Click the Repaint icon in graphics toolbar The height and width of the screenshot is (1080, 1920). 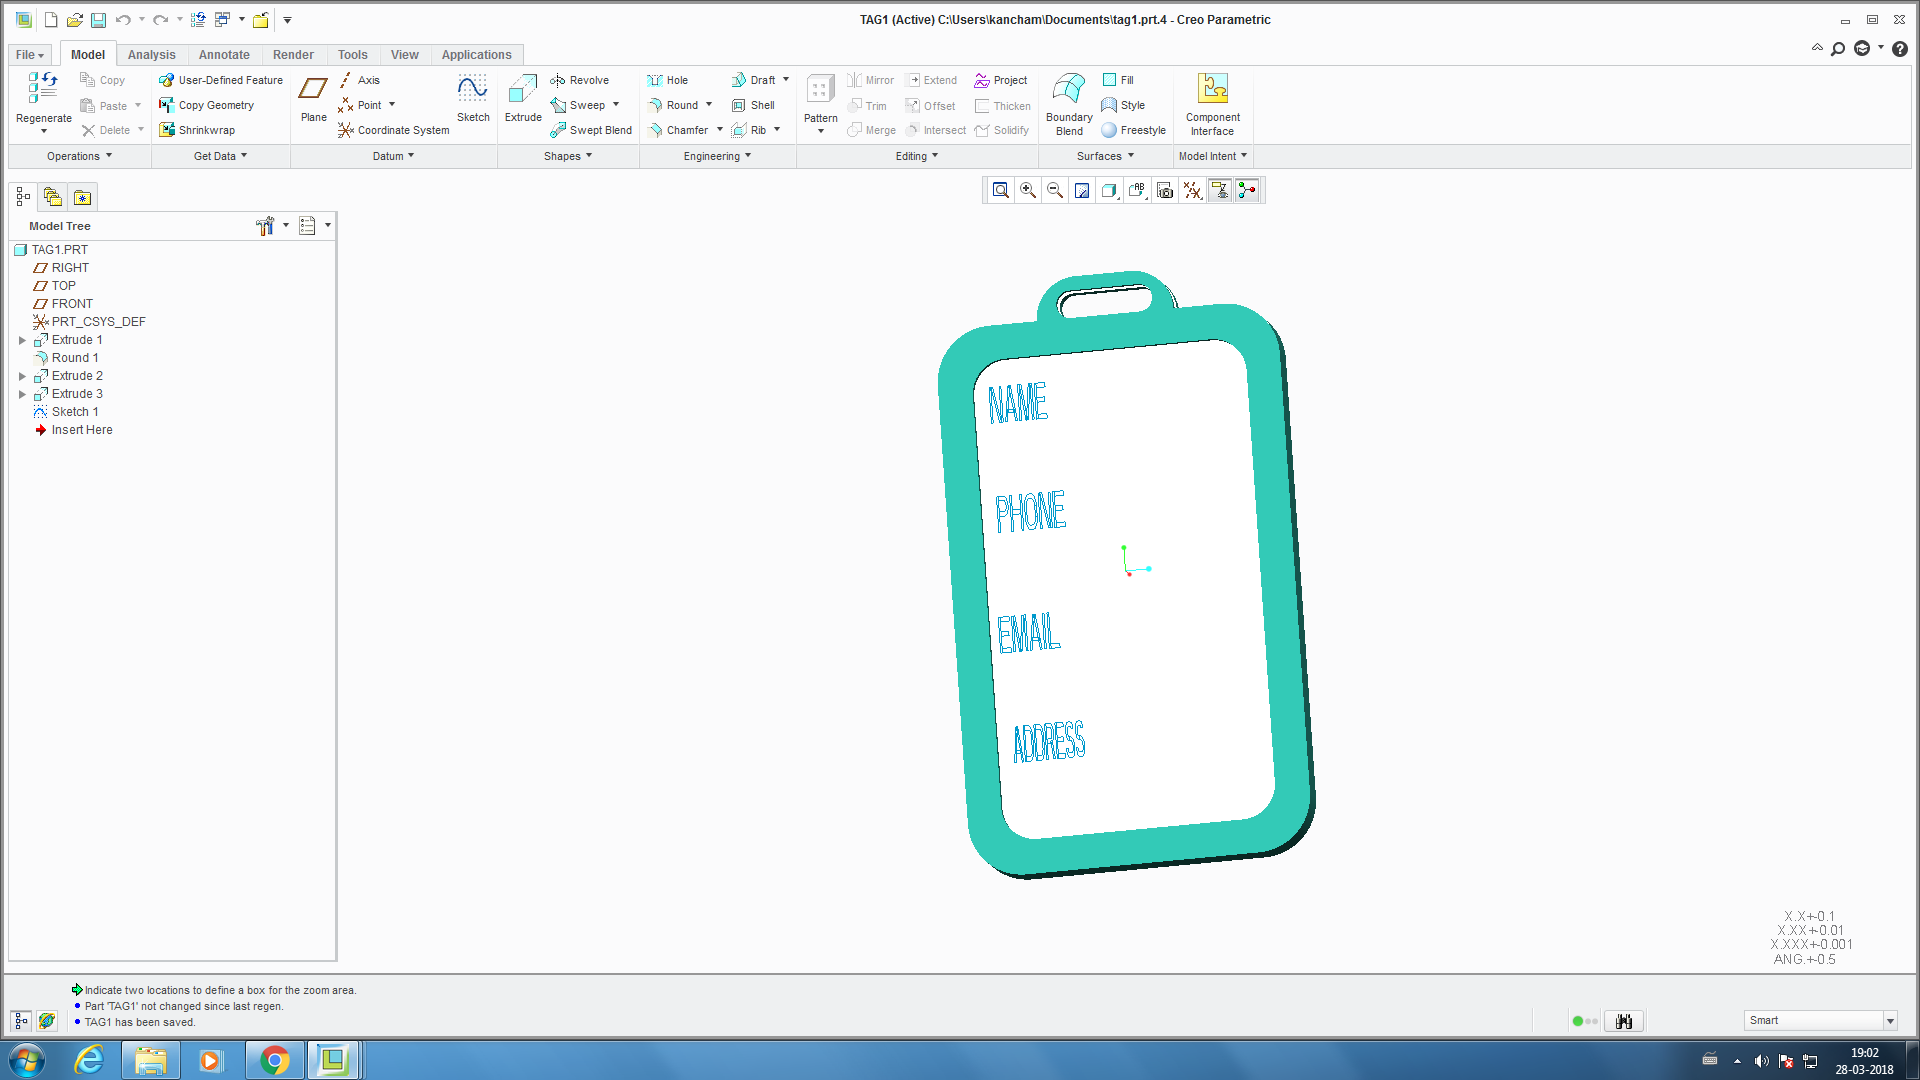click(x=1082, y=190)
